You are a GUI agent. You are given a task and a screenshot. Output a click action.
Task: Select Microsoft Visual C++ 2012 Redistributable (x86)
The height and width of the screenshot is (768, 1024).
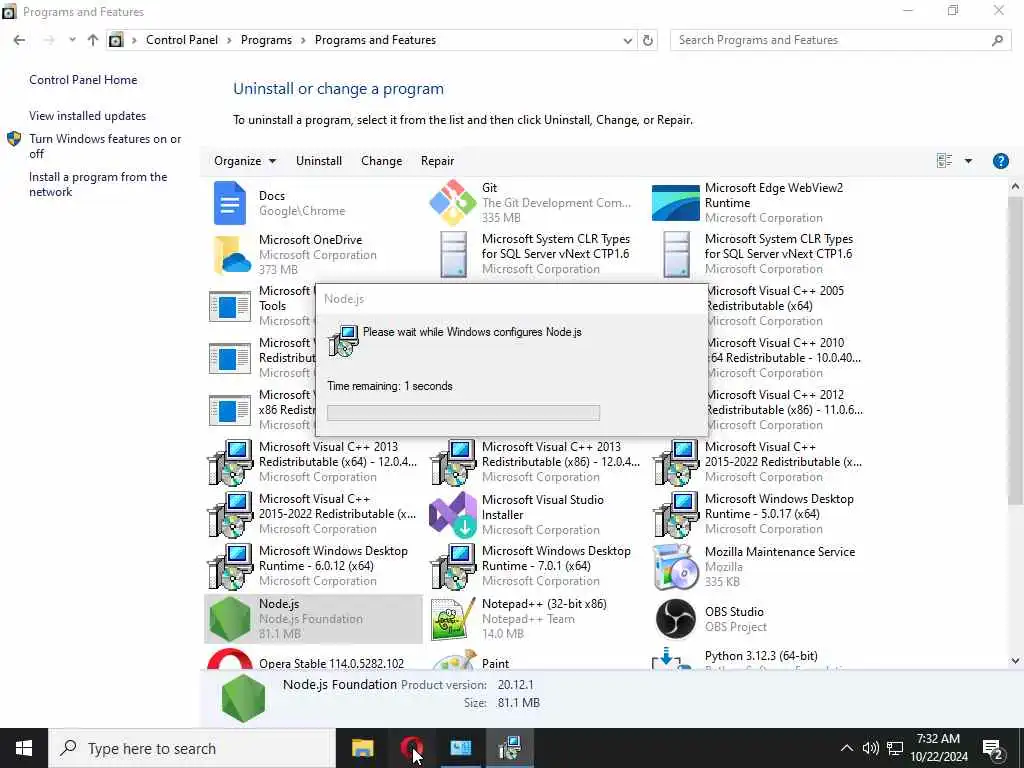[x=784, y=409]
